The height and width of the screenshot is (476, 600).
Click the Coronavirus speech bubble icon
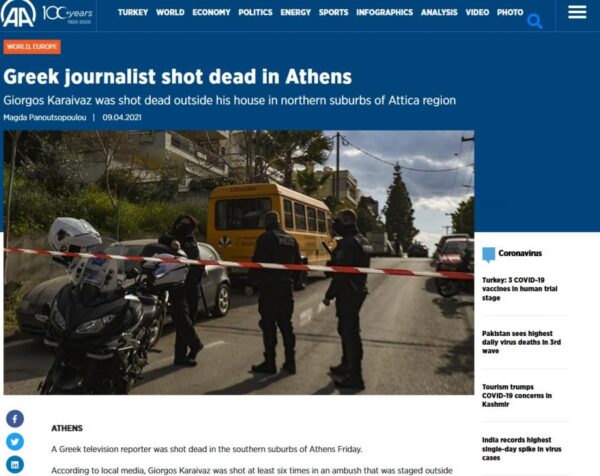(488, 254)
